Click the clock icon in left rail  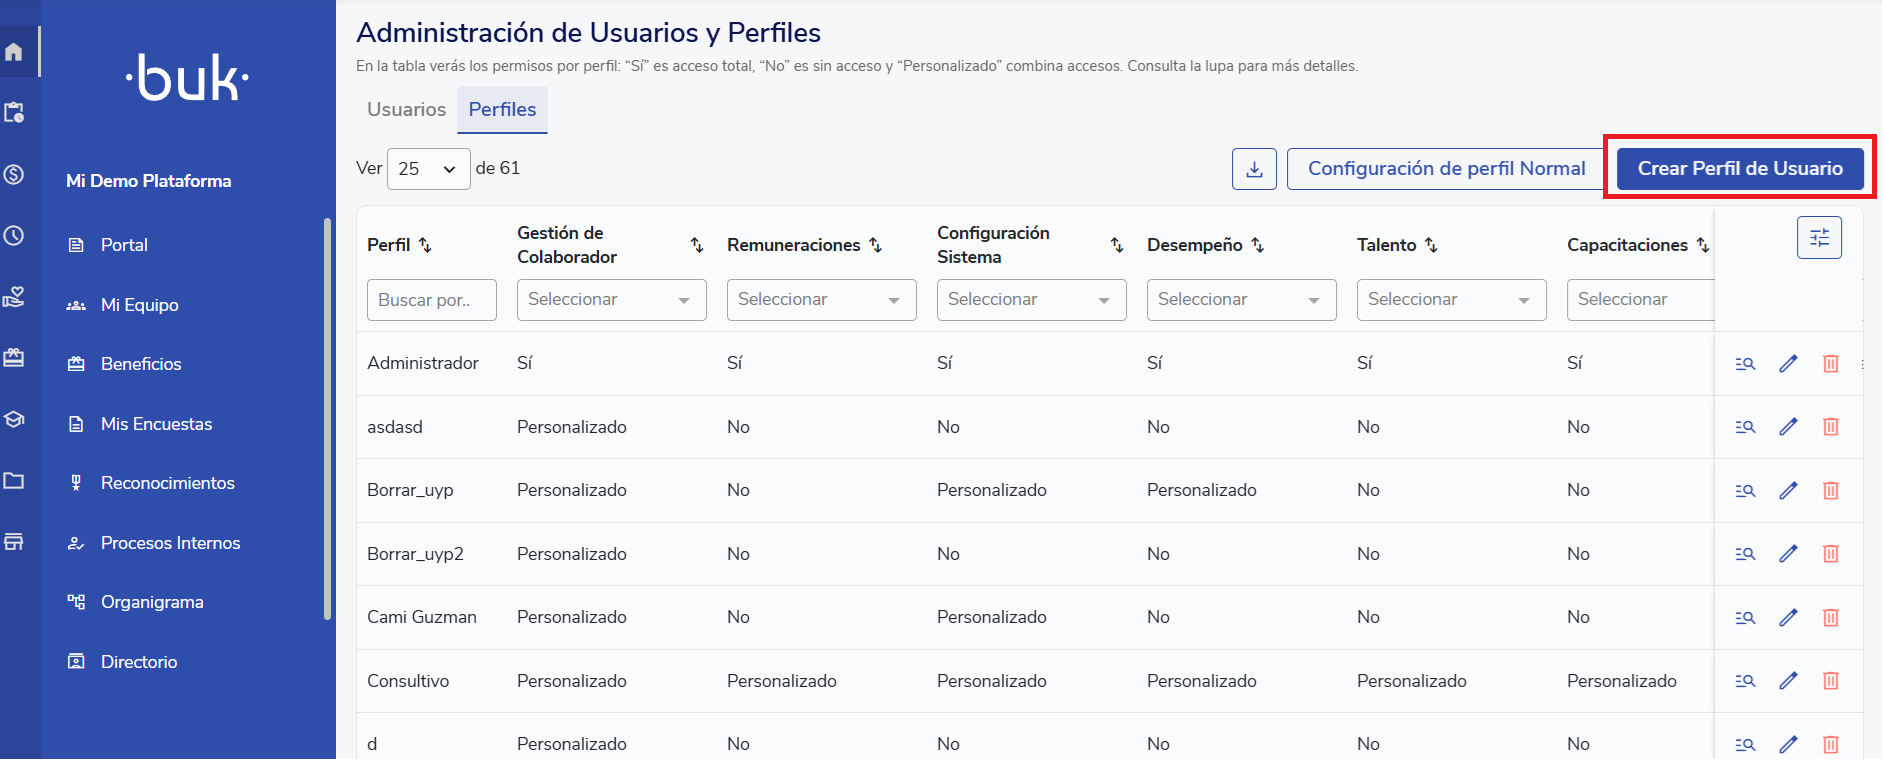14,236
